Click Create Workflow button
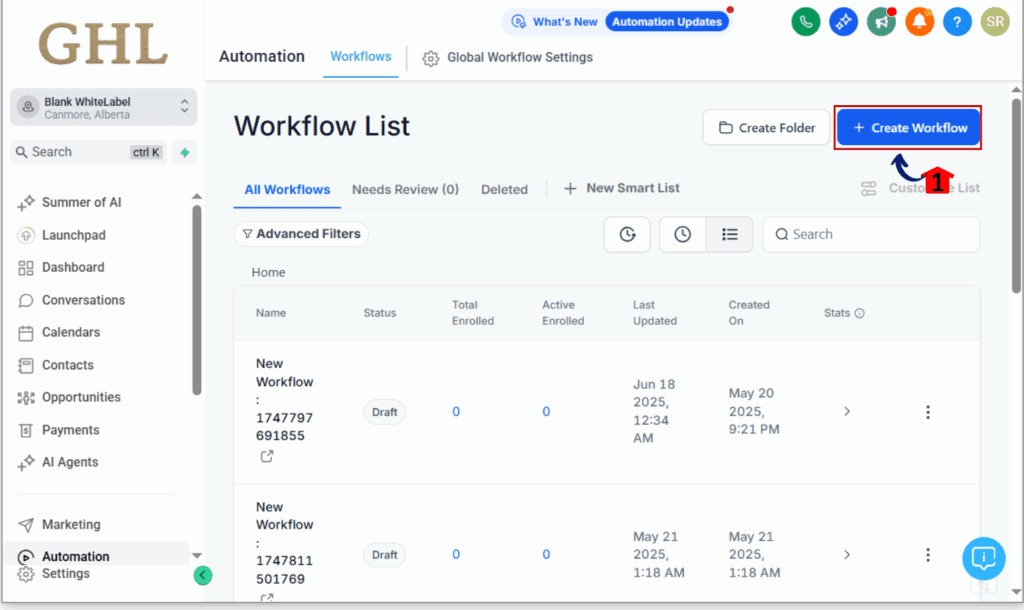This screenshot has height=610, width=1024. 908,127
